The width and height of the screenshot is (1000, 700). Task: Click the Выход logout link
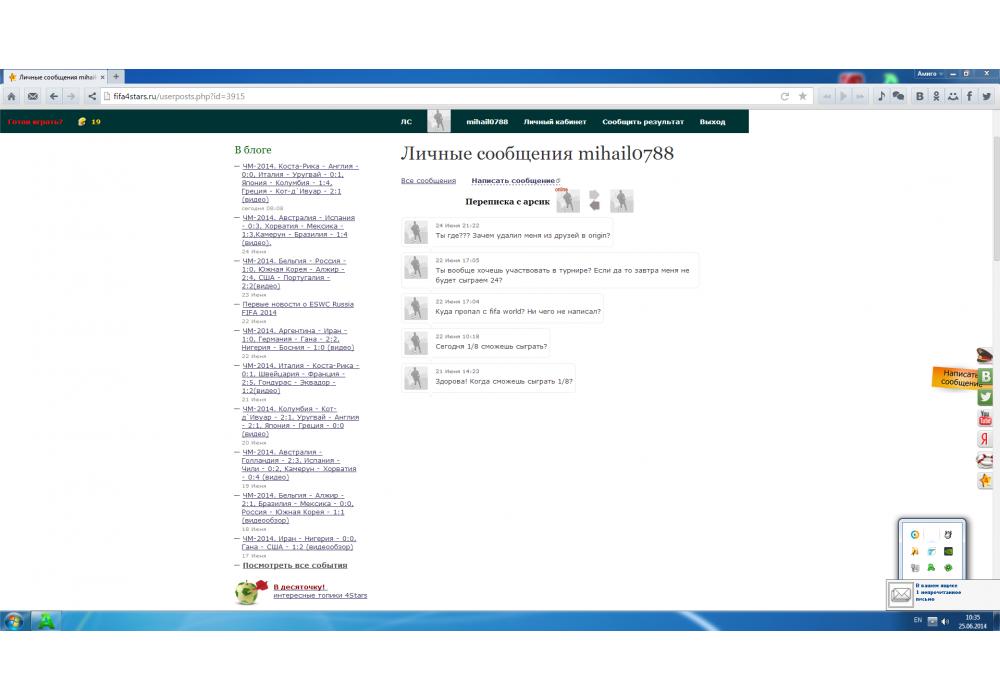point(712,122)
